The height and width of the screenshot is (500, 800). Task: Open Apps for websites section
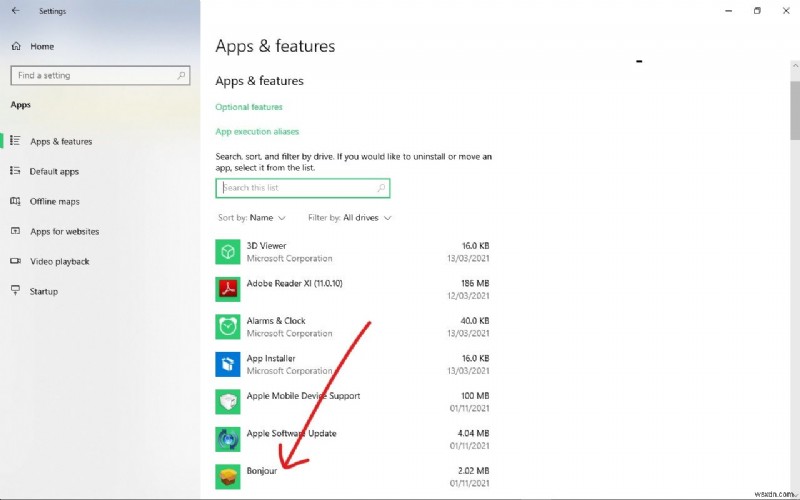coord(64,232)
